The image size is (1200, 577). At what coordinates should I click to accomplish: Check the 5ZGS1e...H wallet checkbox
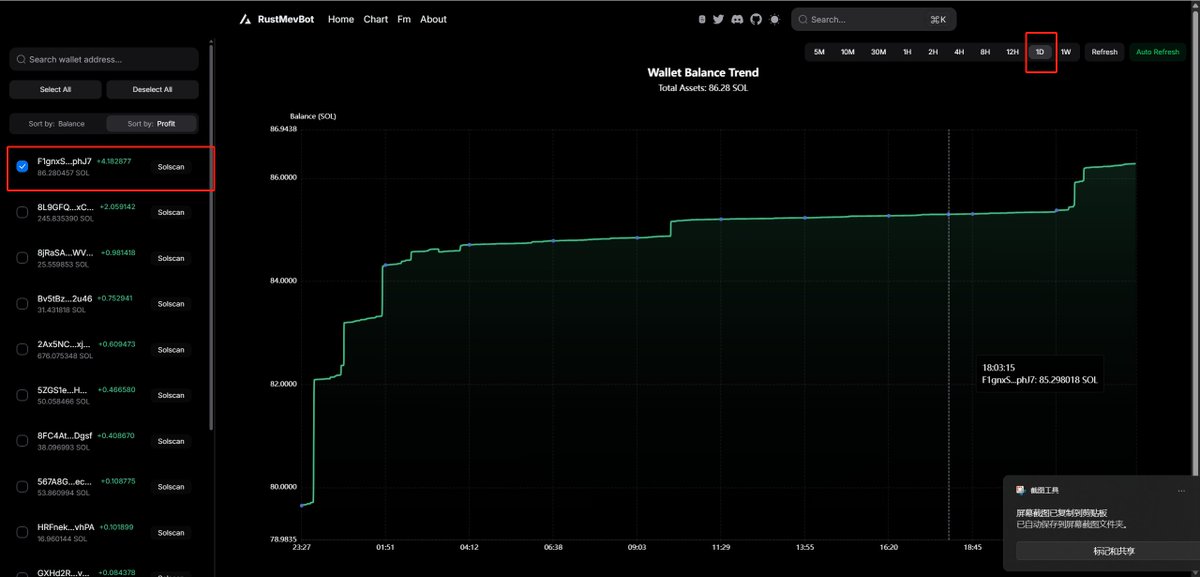coord(22,395)
